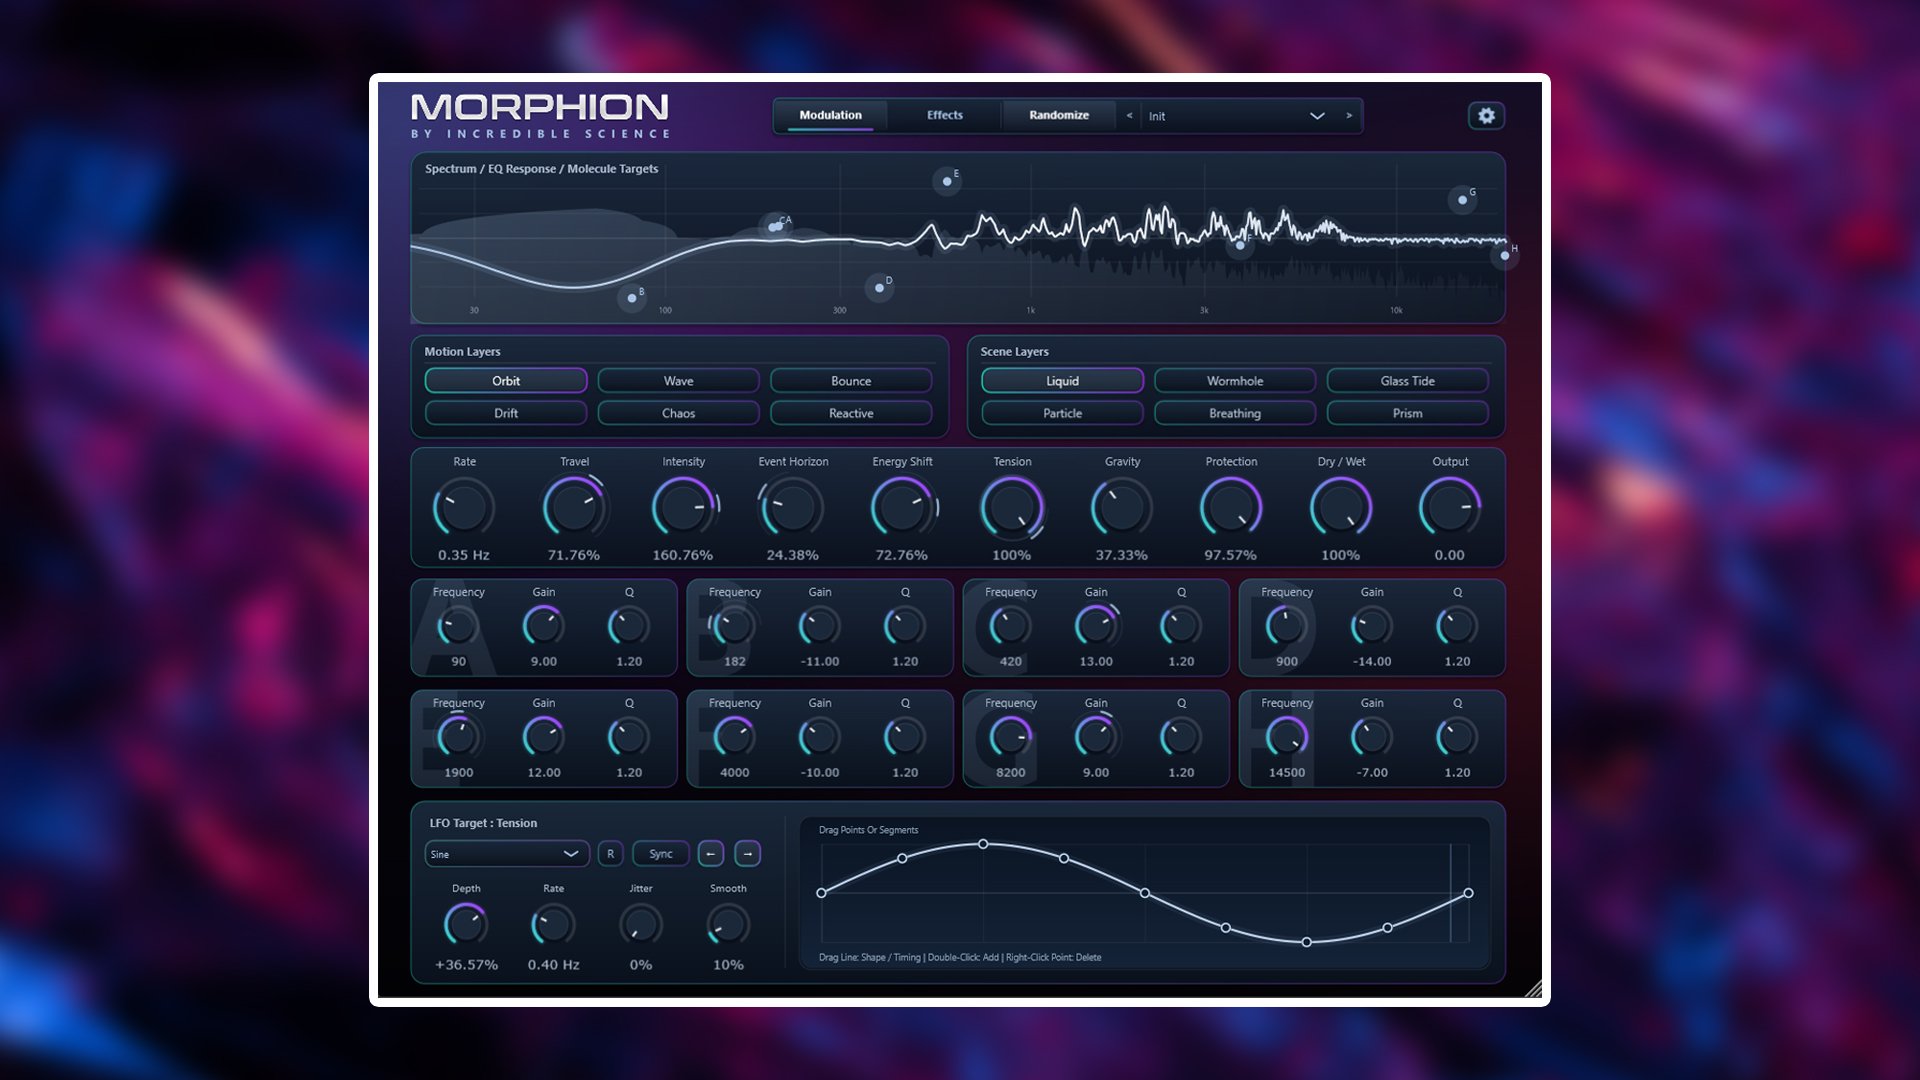
Task: Toggle the Wave motion layer
Action: [x=678, y=381]
